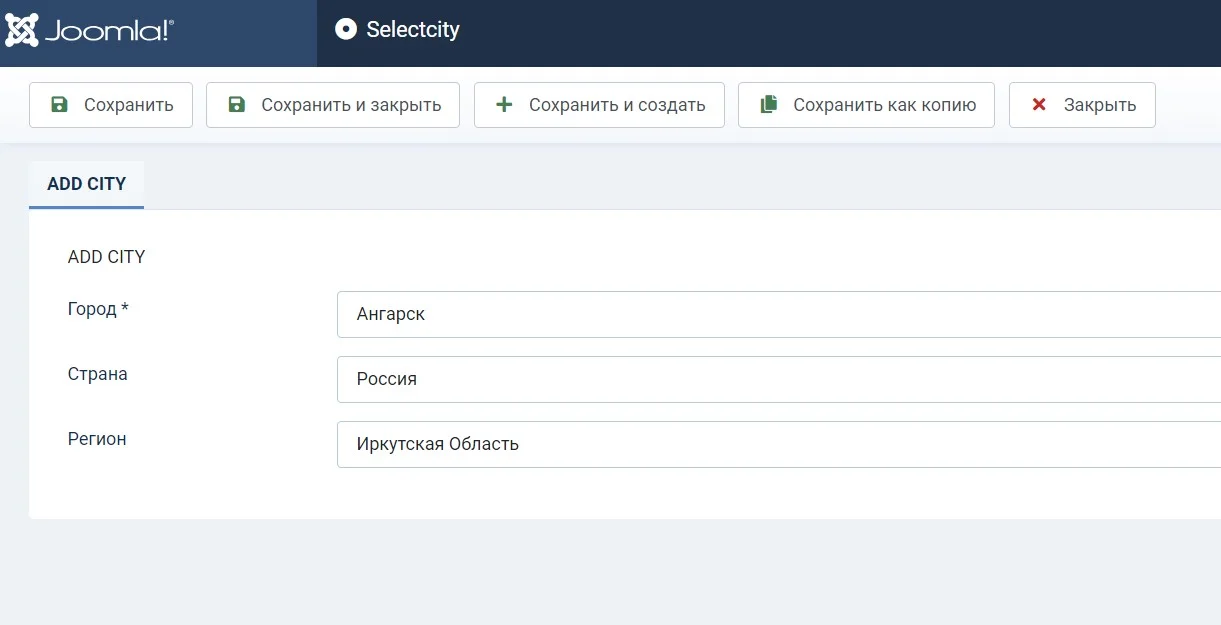Click the Selectcity page title text
This screenshot has width=1221, height=625.
[413, 30]
